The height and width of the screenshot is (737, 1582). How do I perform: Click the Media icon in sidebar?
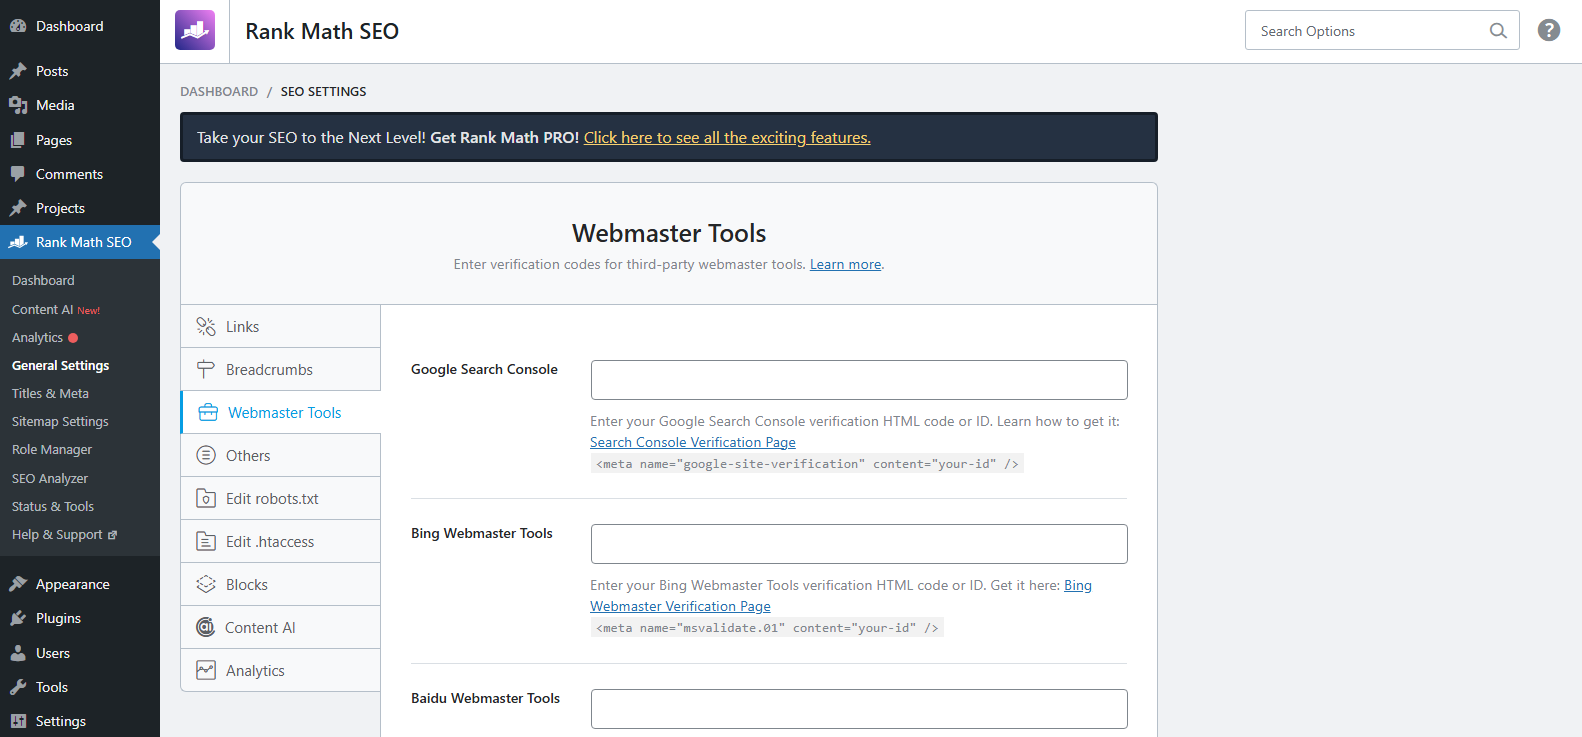tap(18, 105)
